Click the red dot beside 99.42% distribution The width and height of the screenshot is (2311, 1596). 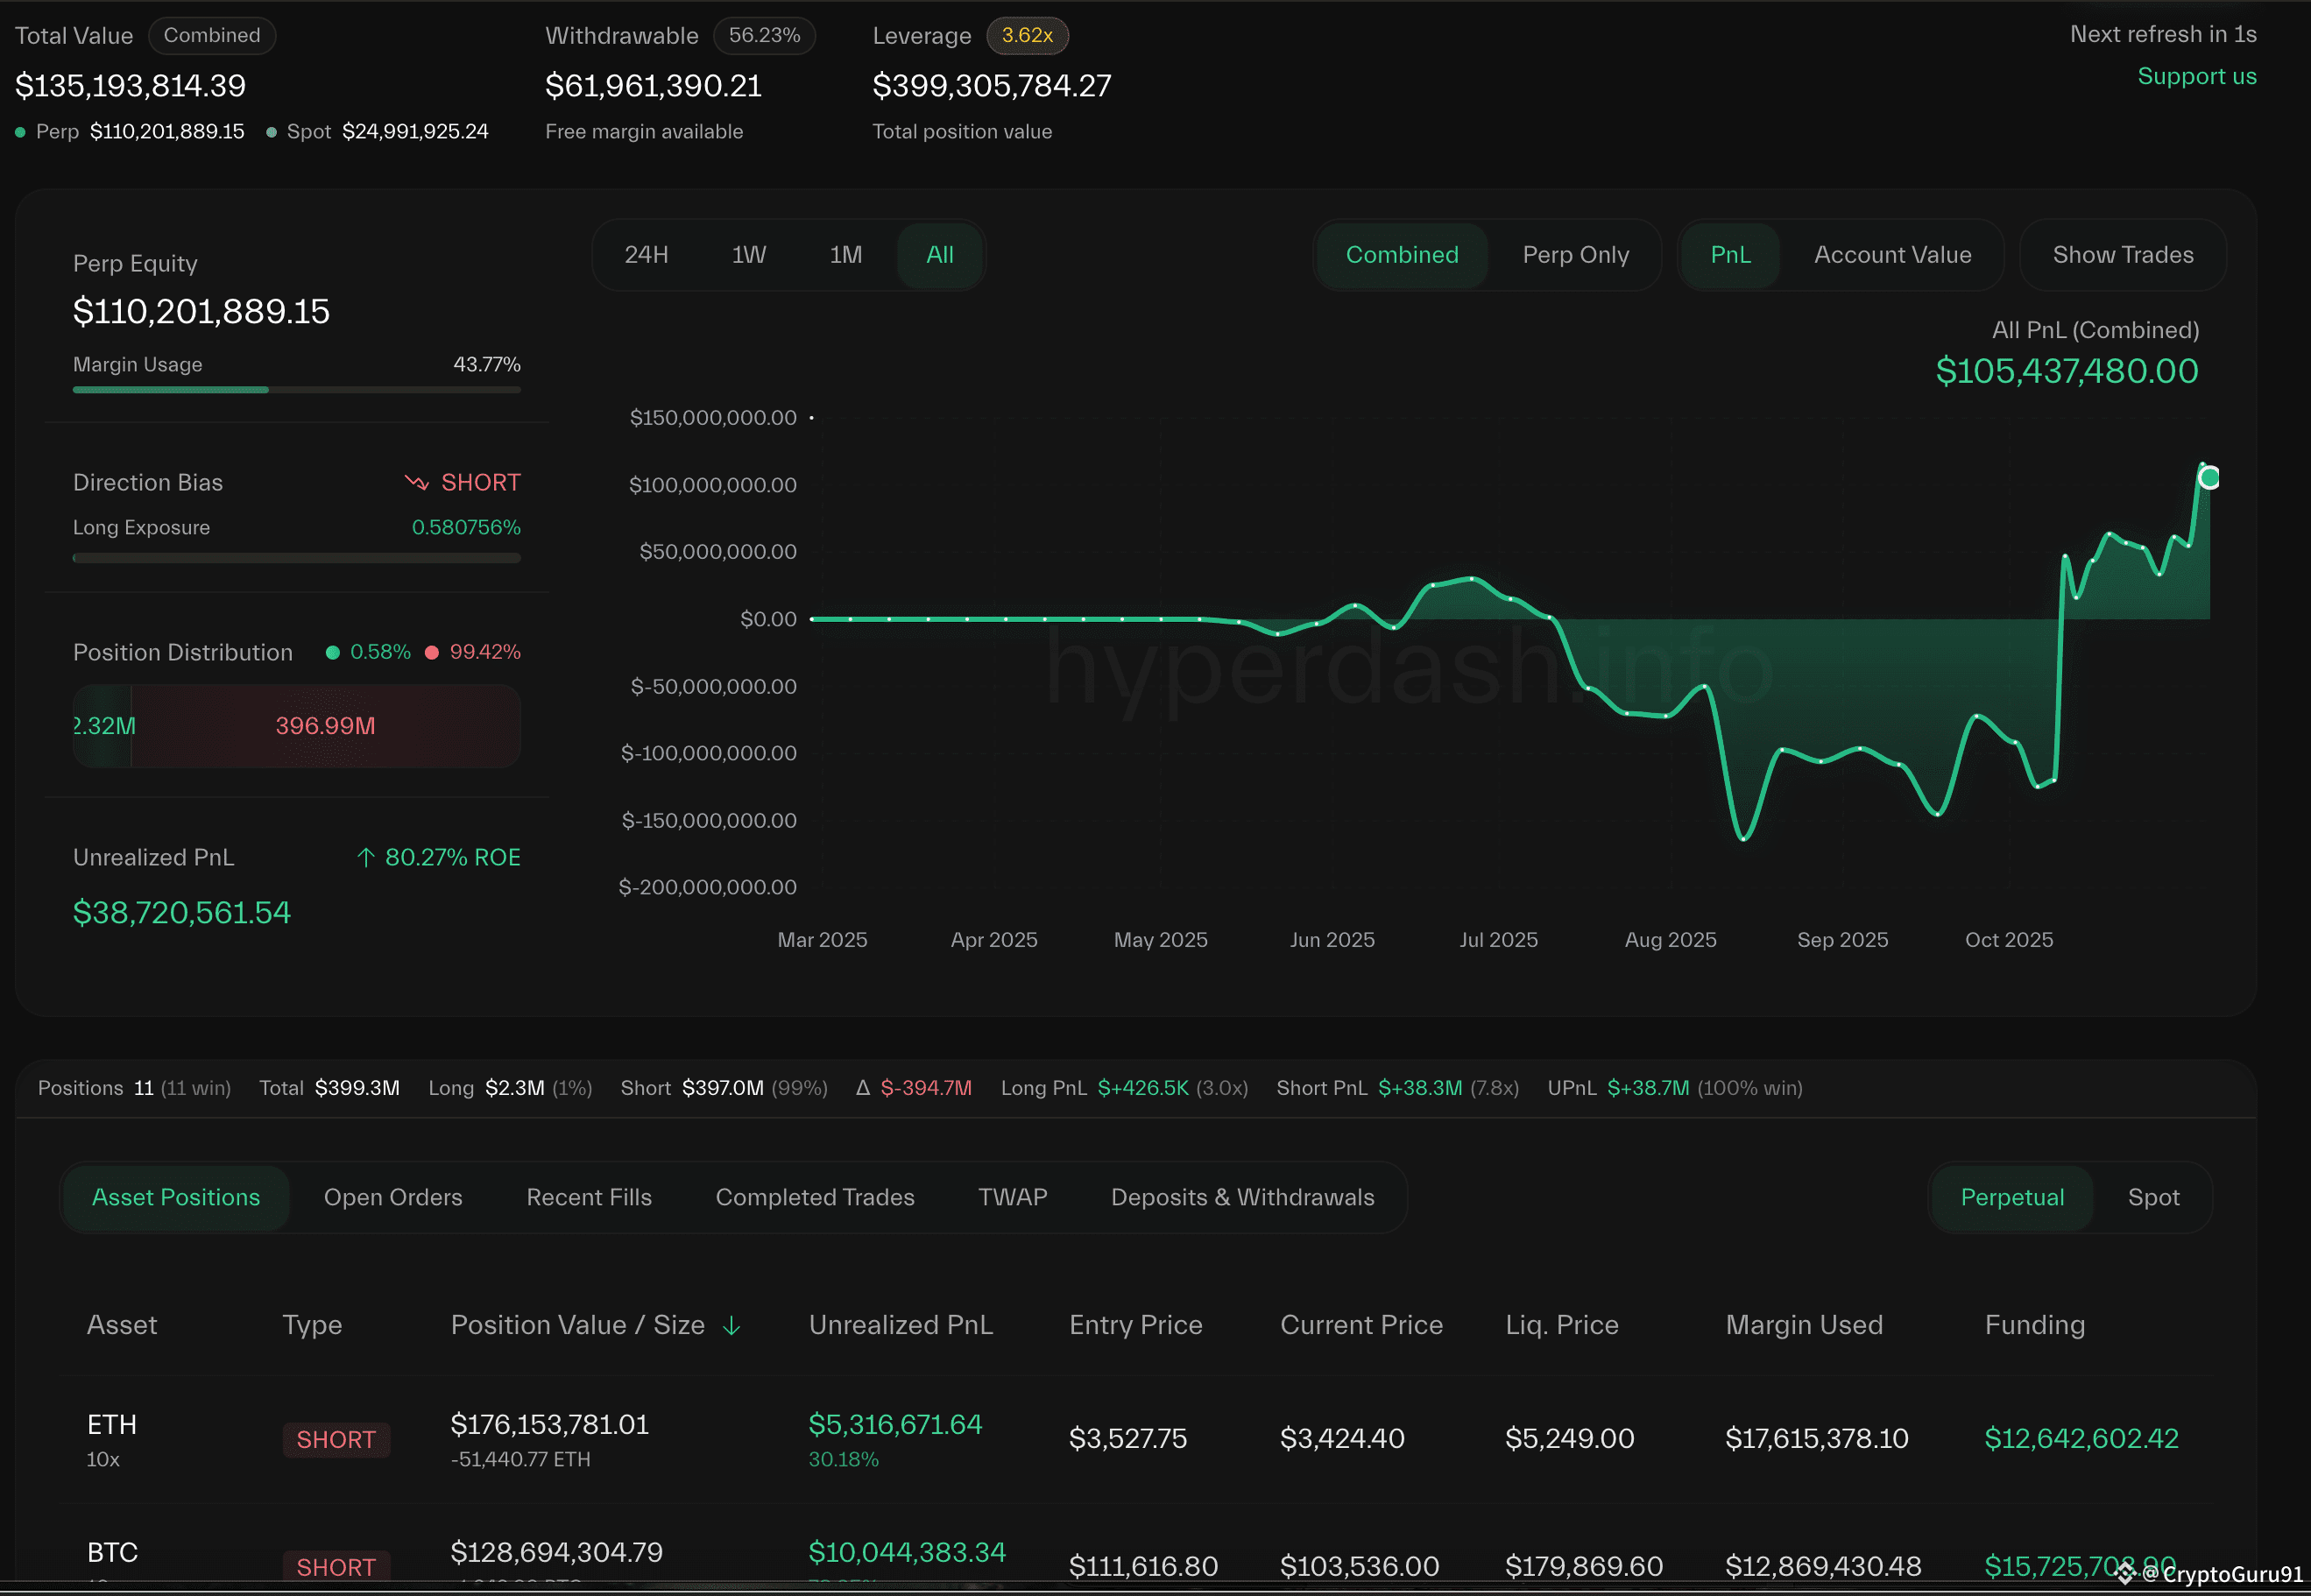click(432, 653)
